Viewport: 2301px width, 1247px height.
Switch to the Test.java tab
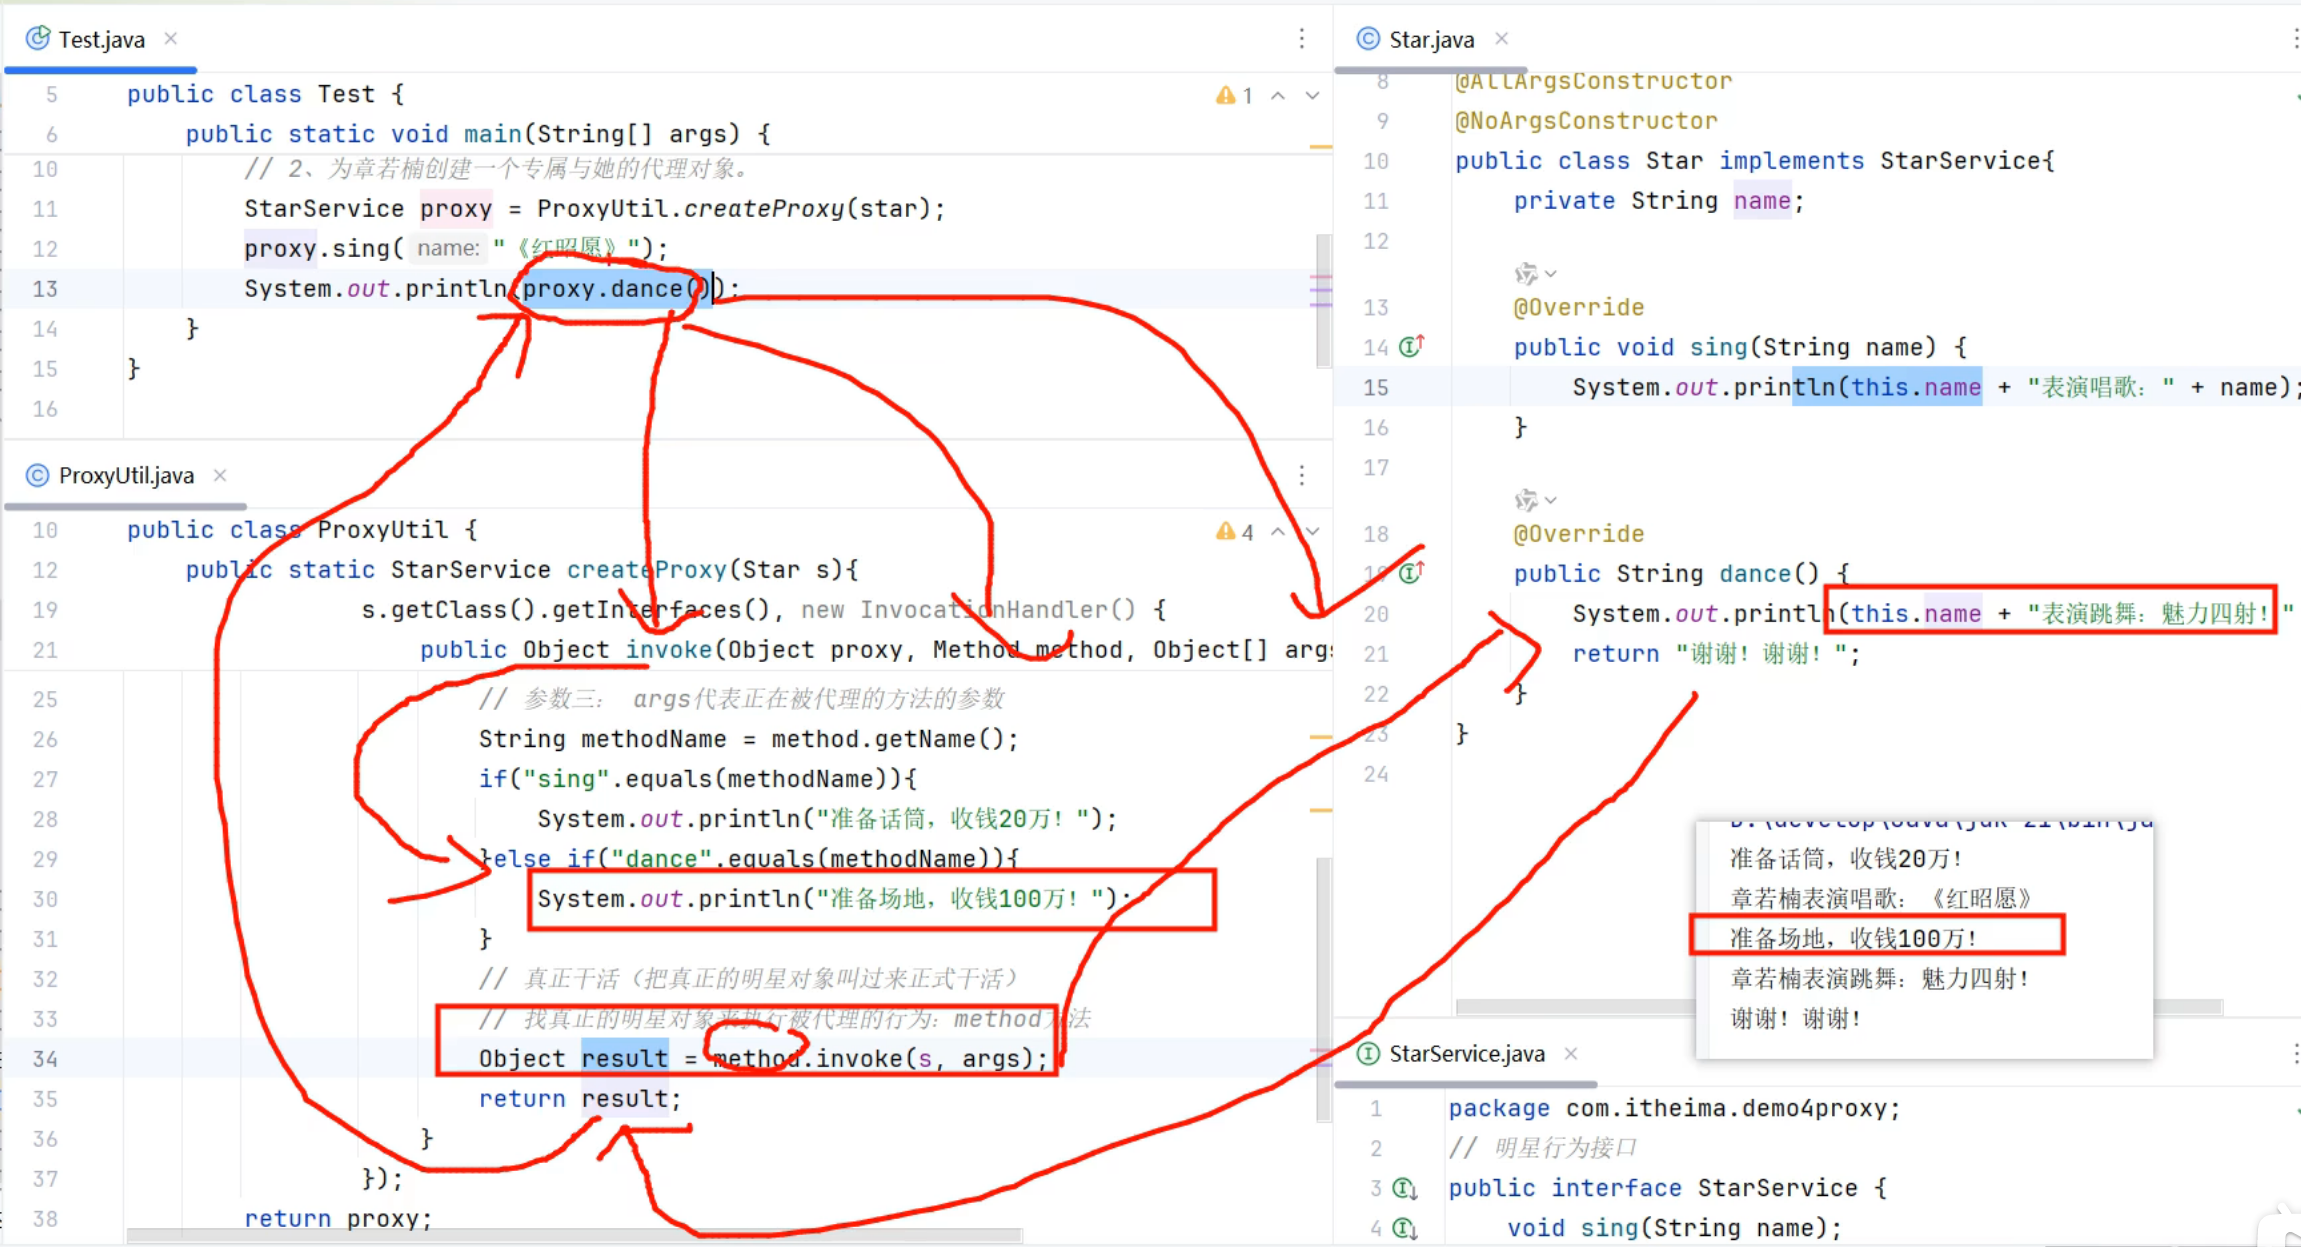[101, 39]
